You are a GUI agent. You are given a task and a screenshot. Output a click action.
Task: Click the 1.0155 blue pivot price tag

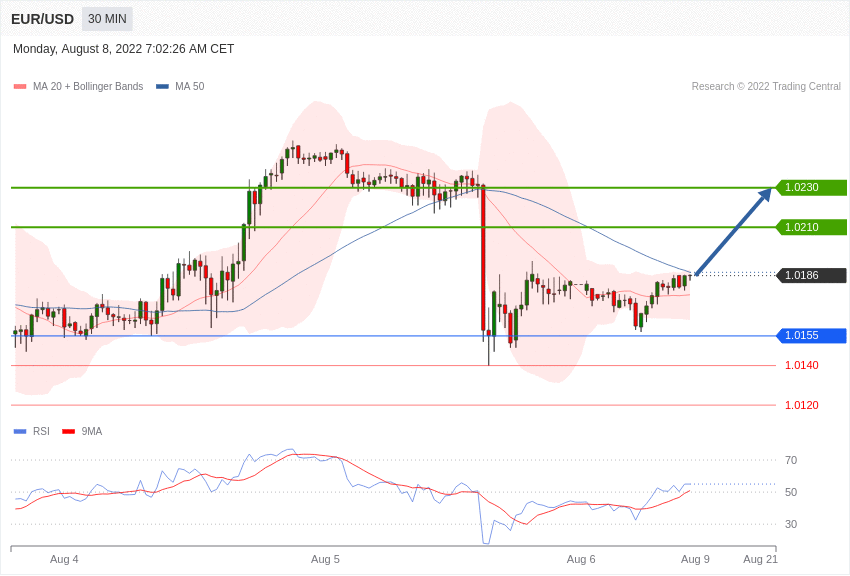pos(812,335)
